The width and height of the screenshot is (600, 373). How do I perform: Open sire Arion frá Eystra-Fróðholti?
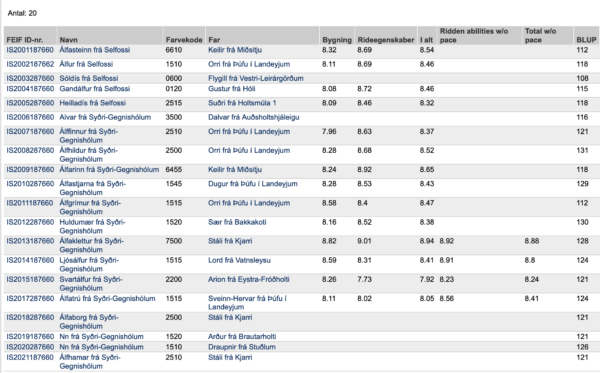pyautogui.click(x=249, y=279)
